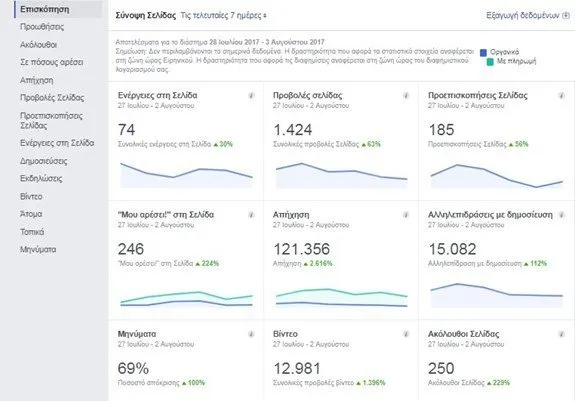Click the value 121.356

(301, 249)
